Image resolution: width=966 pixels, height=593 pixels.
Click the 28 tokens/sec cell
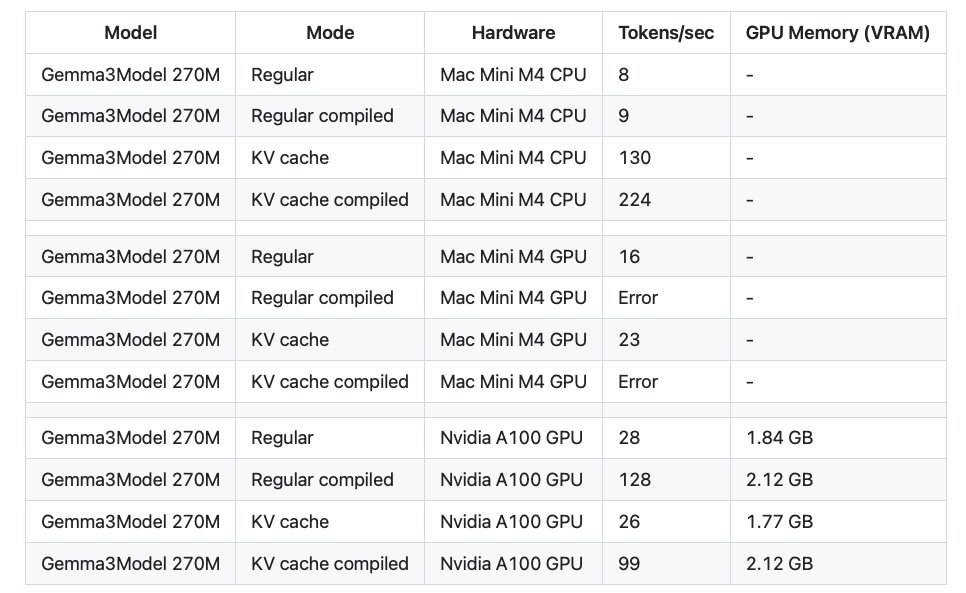coord(629,438)
